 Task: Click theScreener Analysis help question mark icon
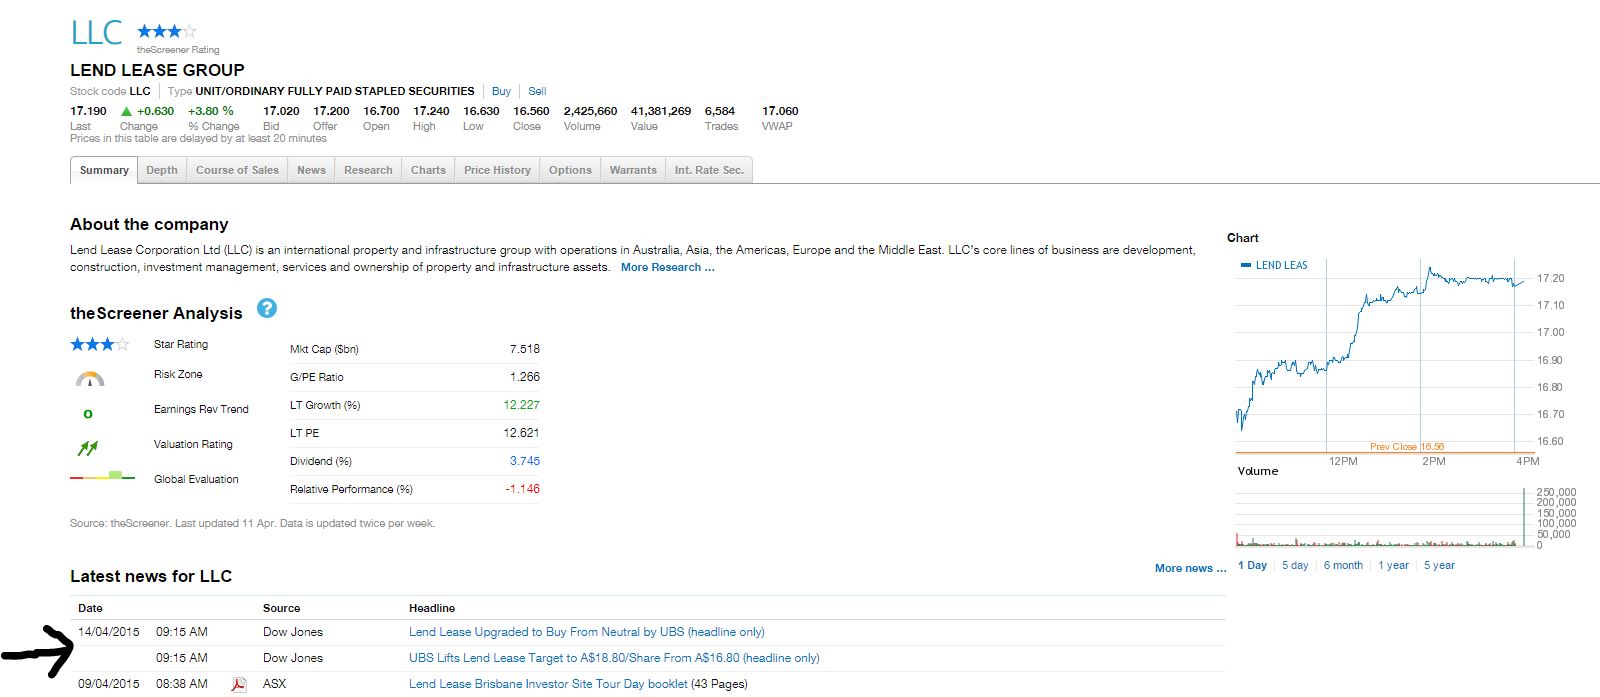[267, 308]
